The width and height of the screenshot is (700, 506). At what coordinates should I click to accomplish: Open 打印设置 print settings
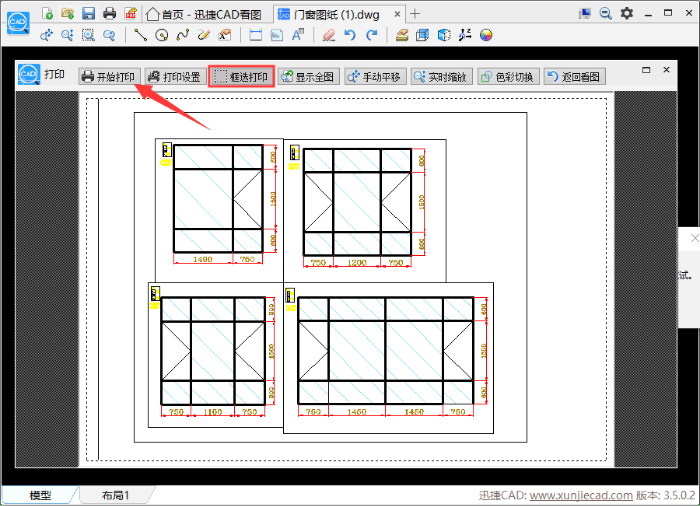point(175,77)
